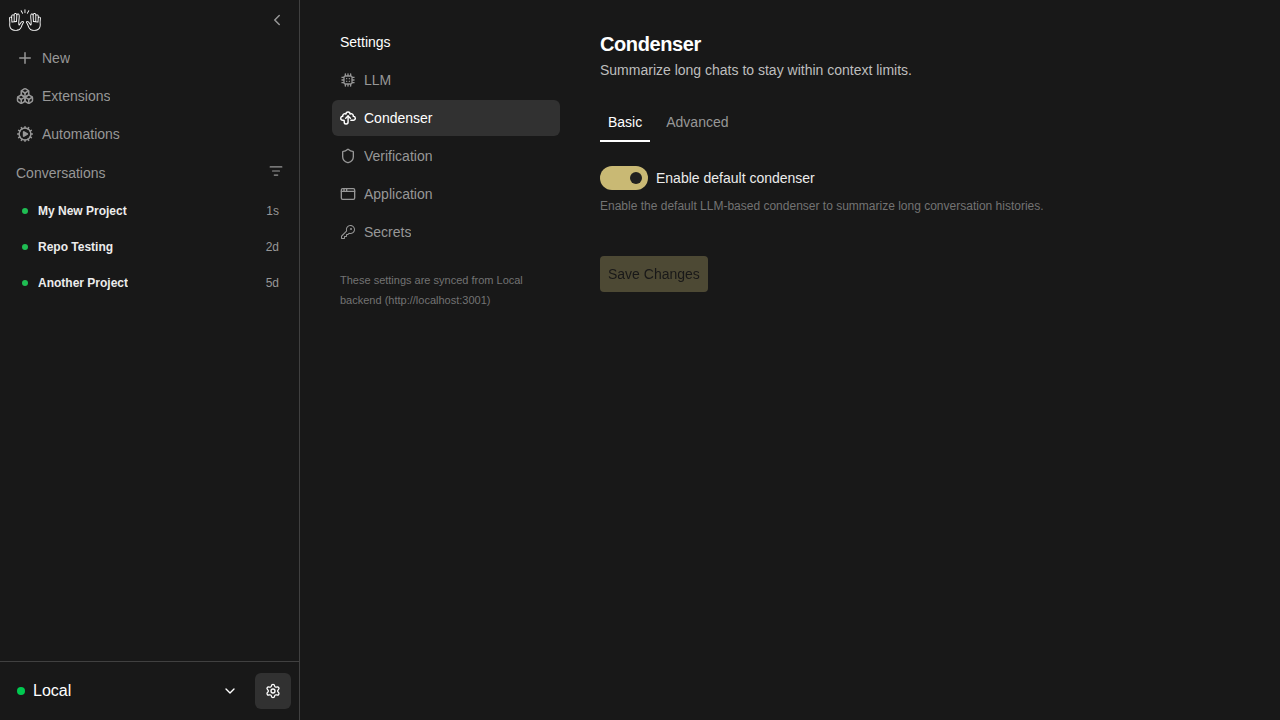Click the Extensions icon in the sidebar

click(x=25, y=96)
